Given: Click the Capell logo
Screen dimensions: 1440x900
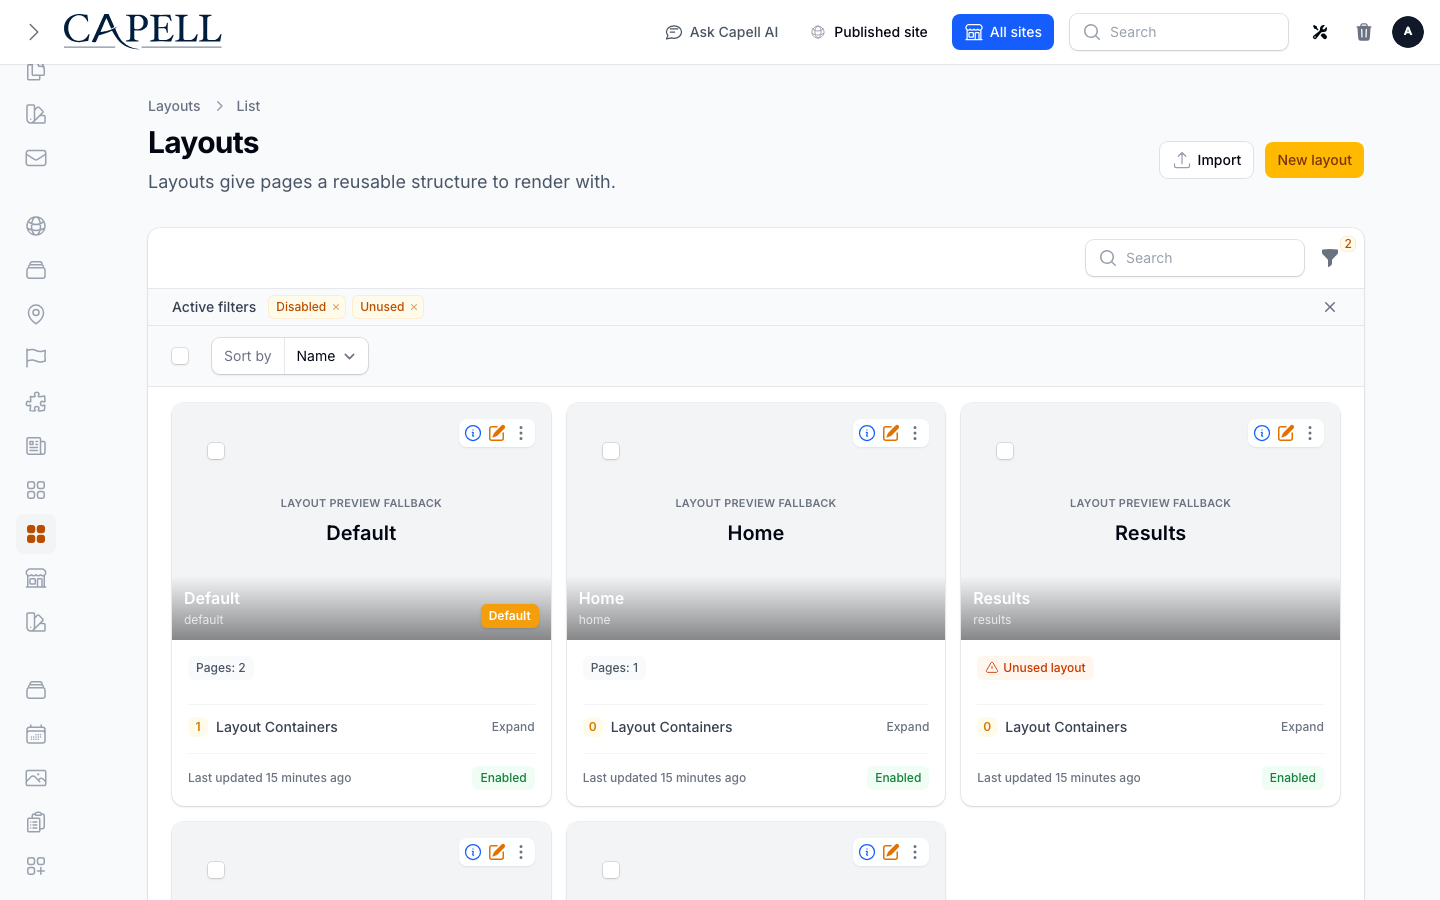Looking at the screenshot, I should [142, 31].
